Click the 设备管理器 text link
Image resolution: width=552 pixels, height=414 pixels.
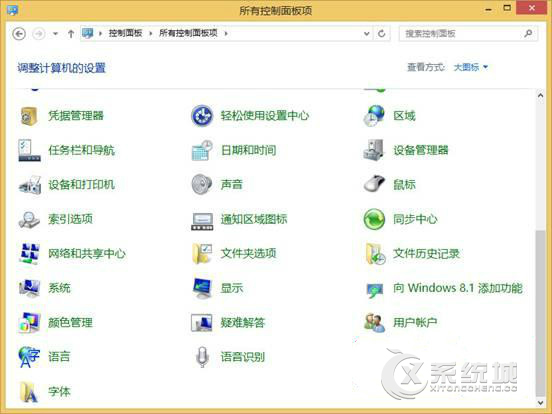click(x=421, y=150)
